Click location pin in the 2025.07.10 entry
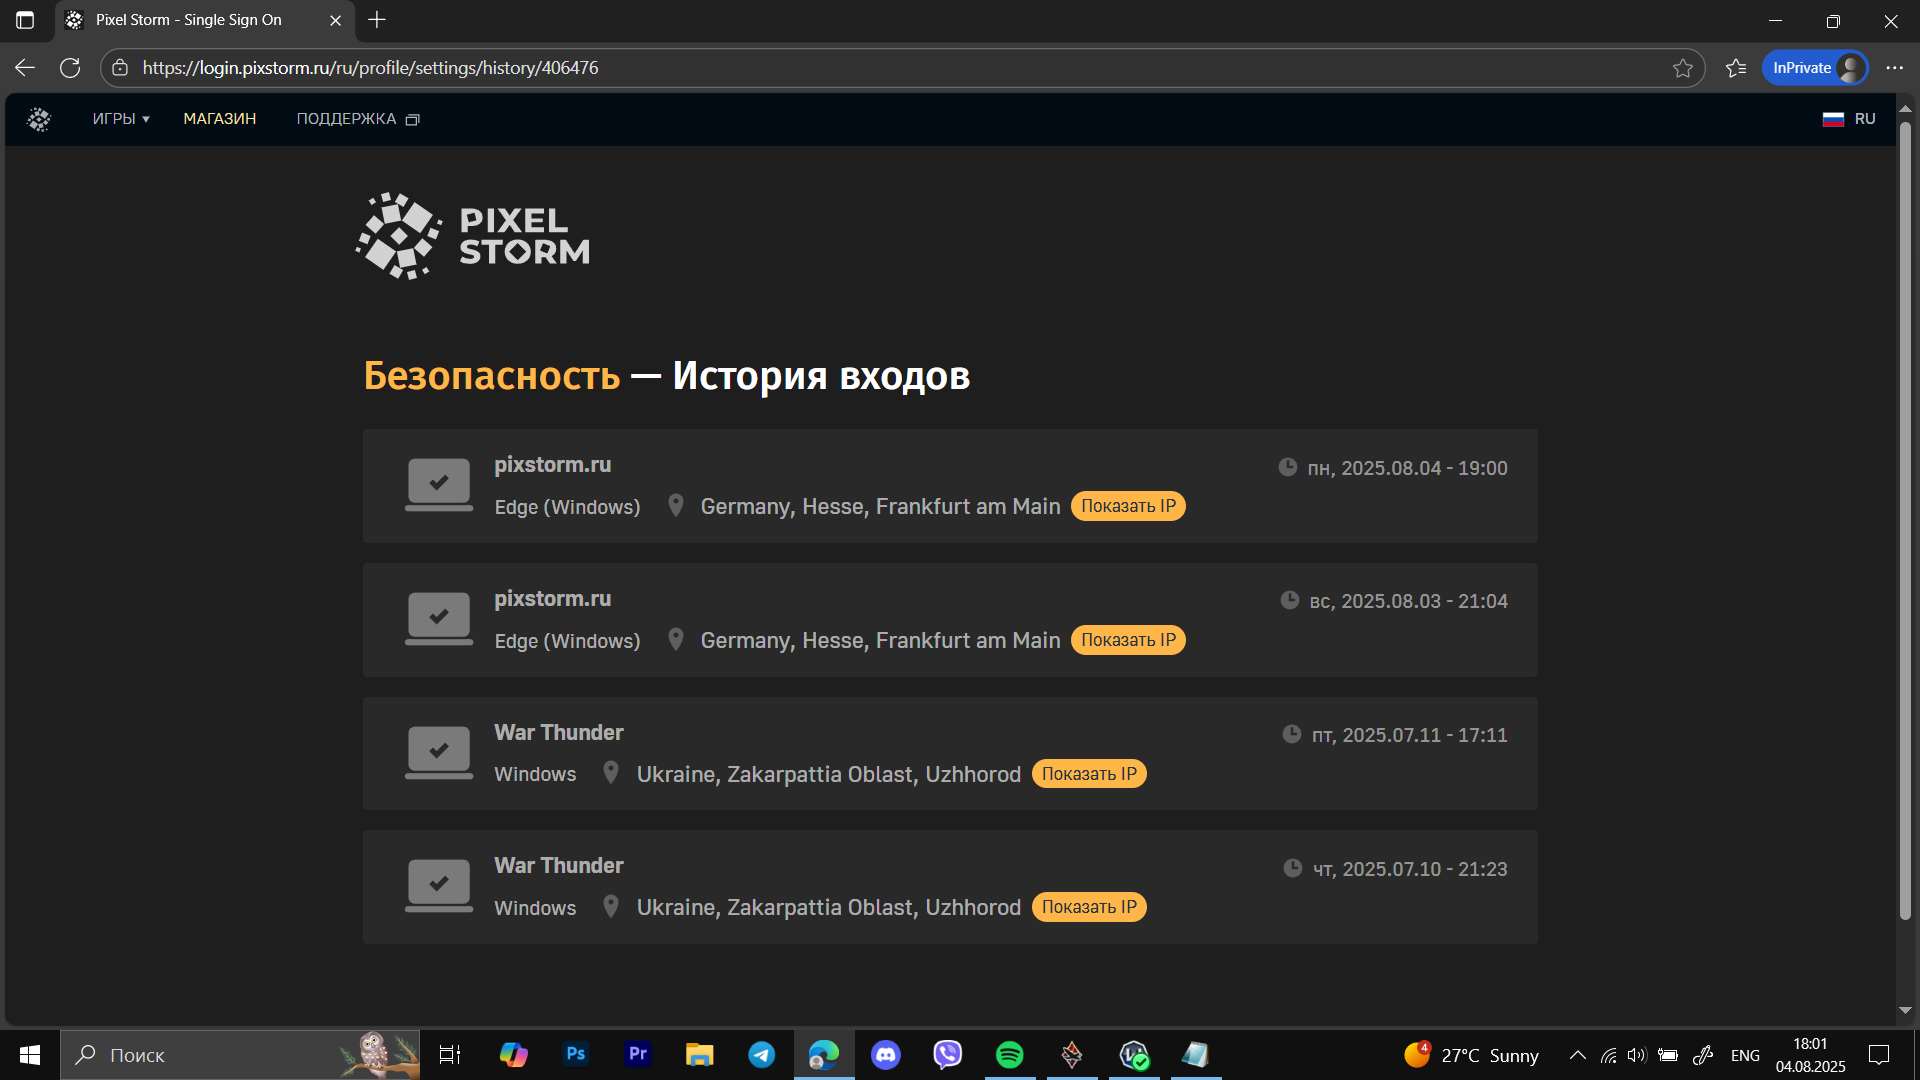The width and height of the screenshot is (1920, 1080). pos(611,907)
